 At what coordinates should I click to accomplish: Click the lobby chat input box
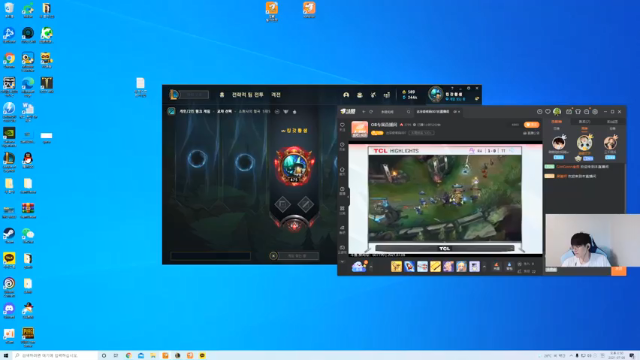pos(210,256)
